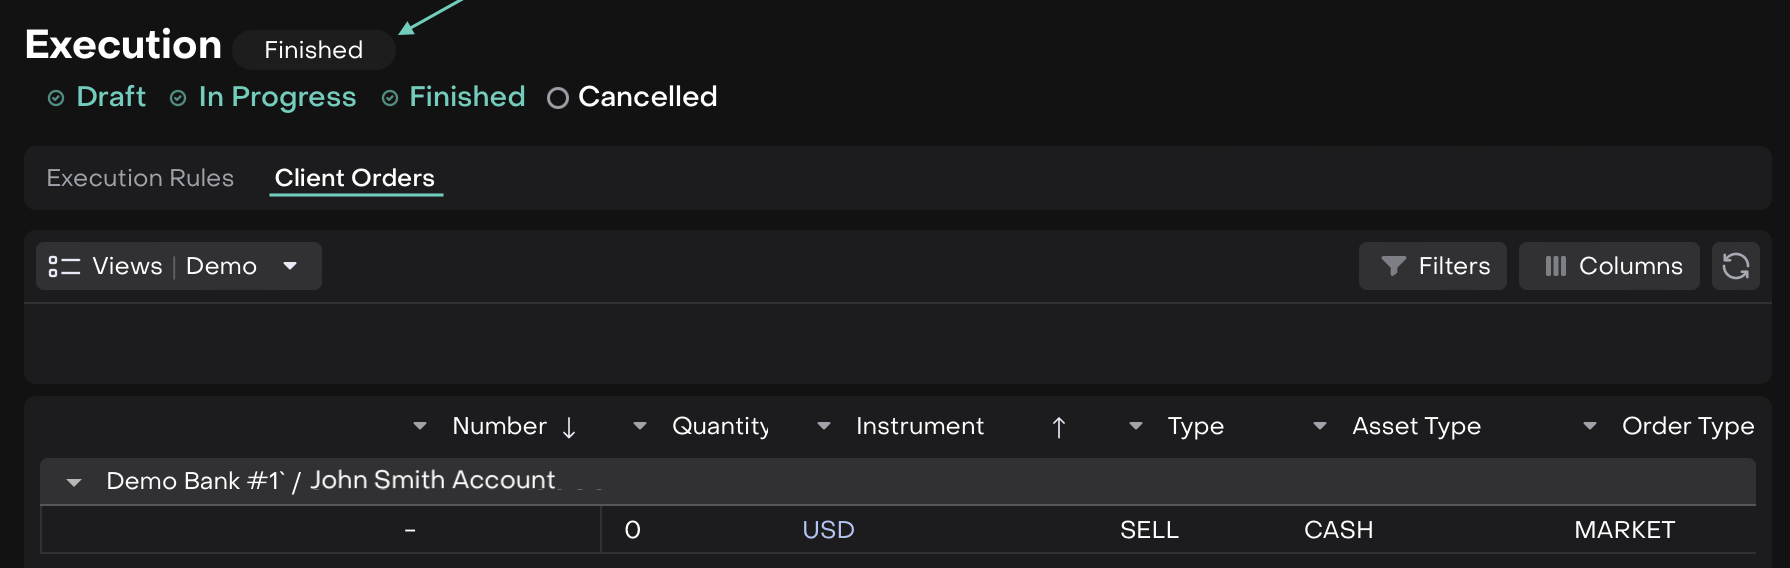
Task: Switch to the Client Orders tab
Action: tap(355, 178)
